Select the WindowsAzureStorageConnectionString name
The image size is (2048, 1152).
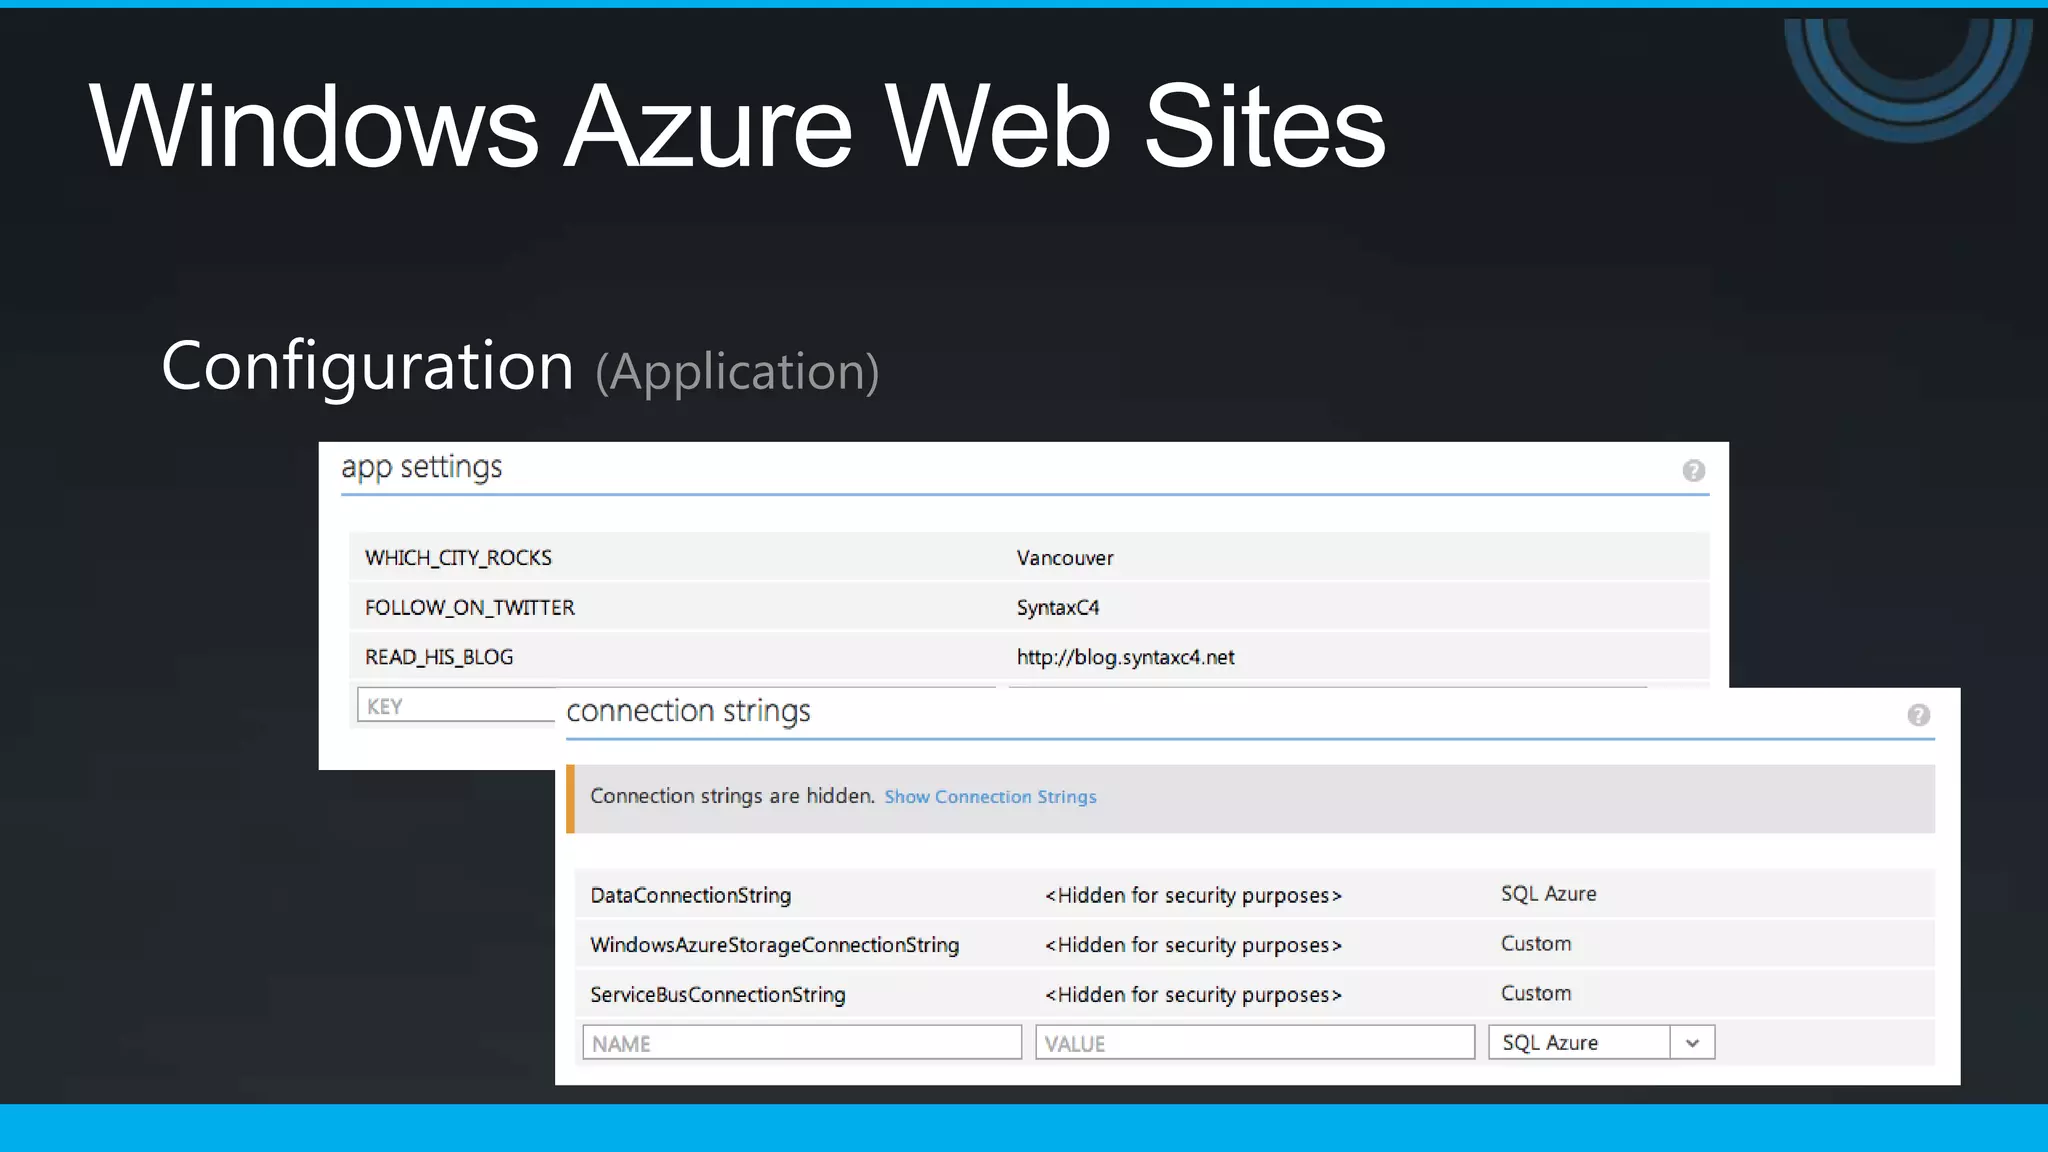point(775,945)
